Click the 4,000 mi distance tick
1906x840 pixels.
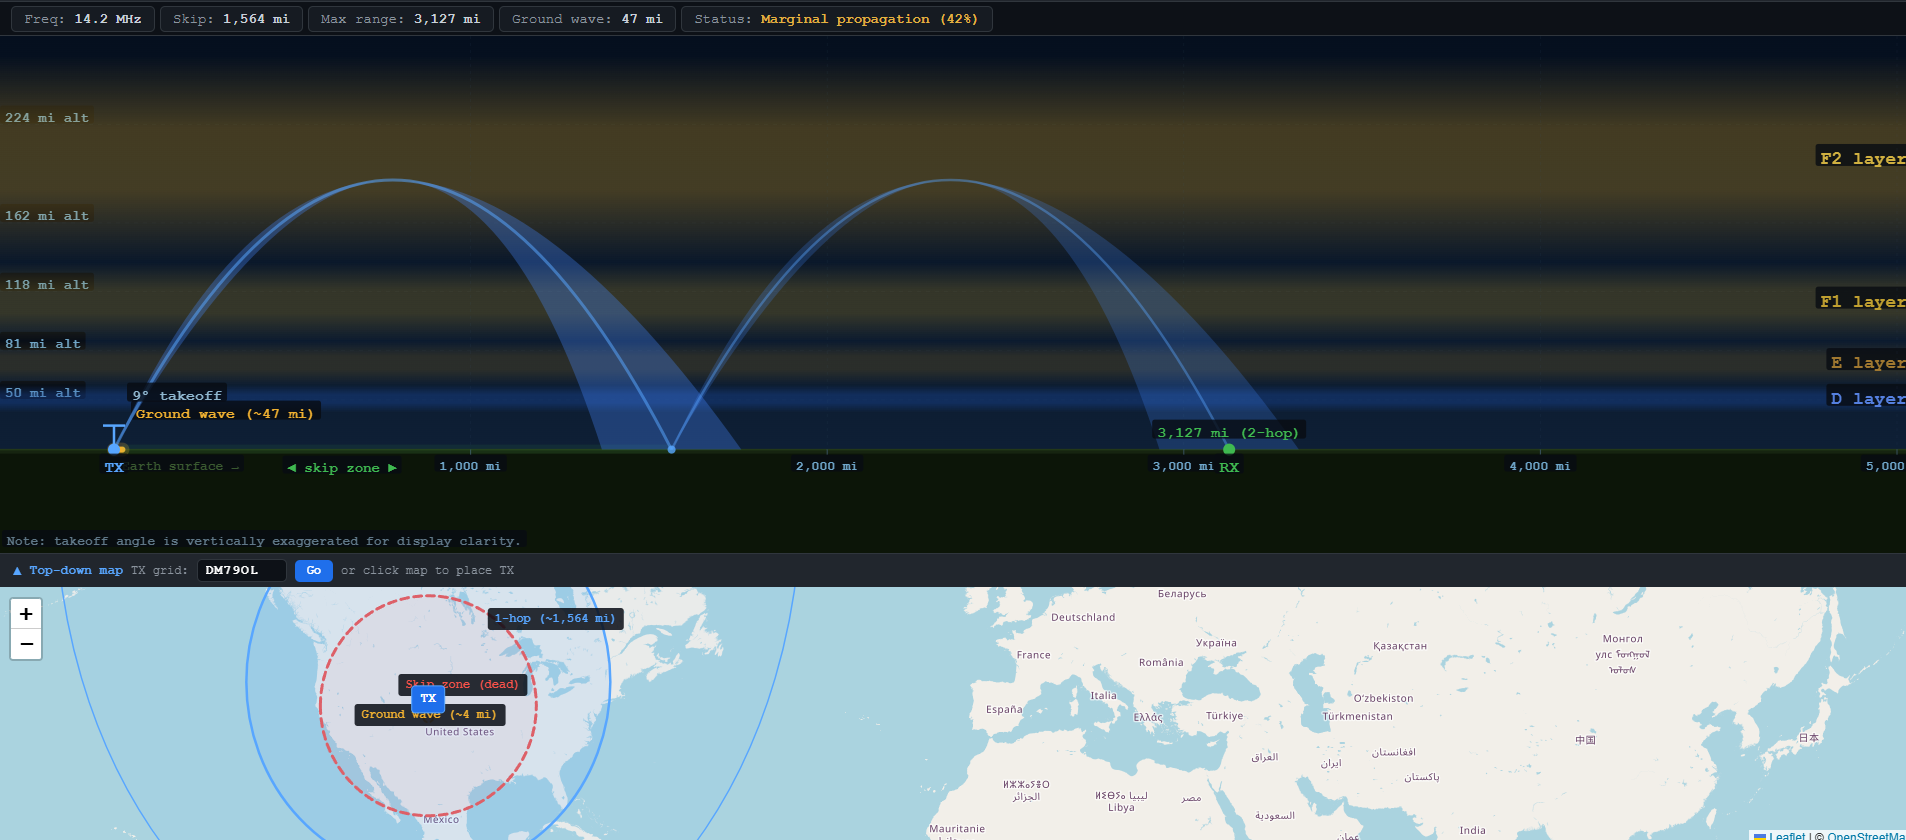tap(1540, 466)
